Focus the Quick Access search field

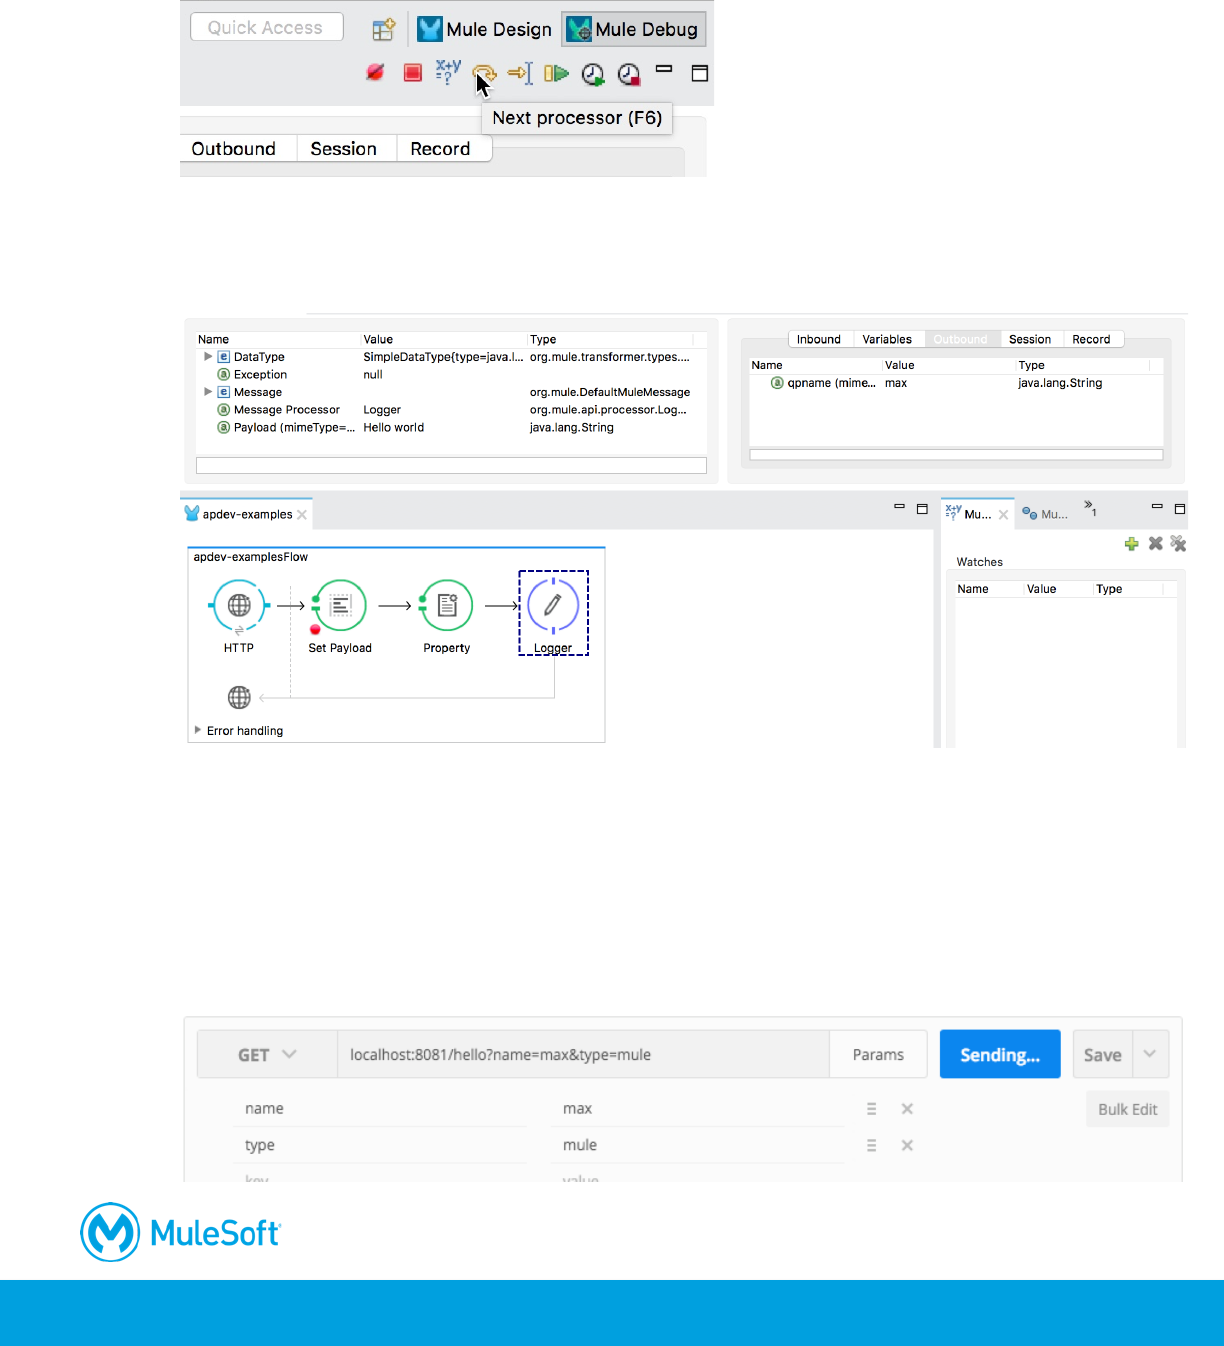(266, 27)
